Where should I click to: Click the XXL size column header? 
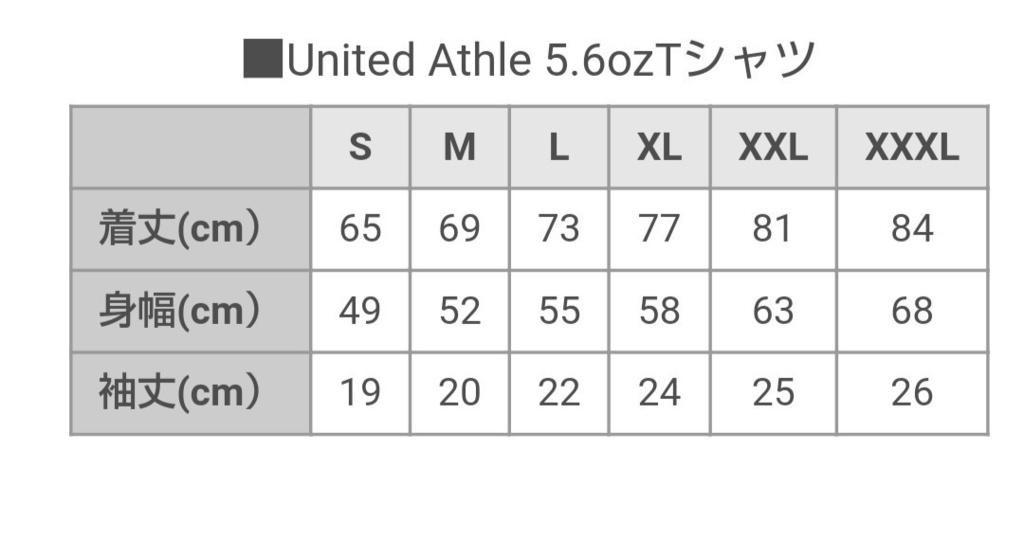click(773, 148)
